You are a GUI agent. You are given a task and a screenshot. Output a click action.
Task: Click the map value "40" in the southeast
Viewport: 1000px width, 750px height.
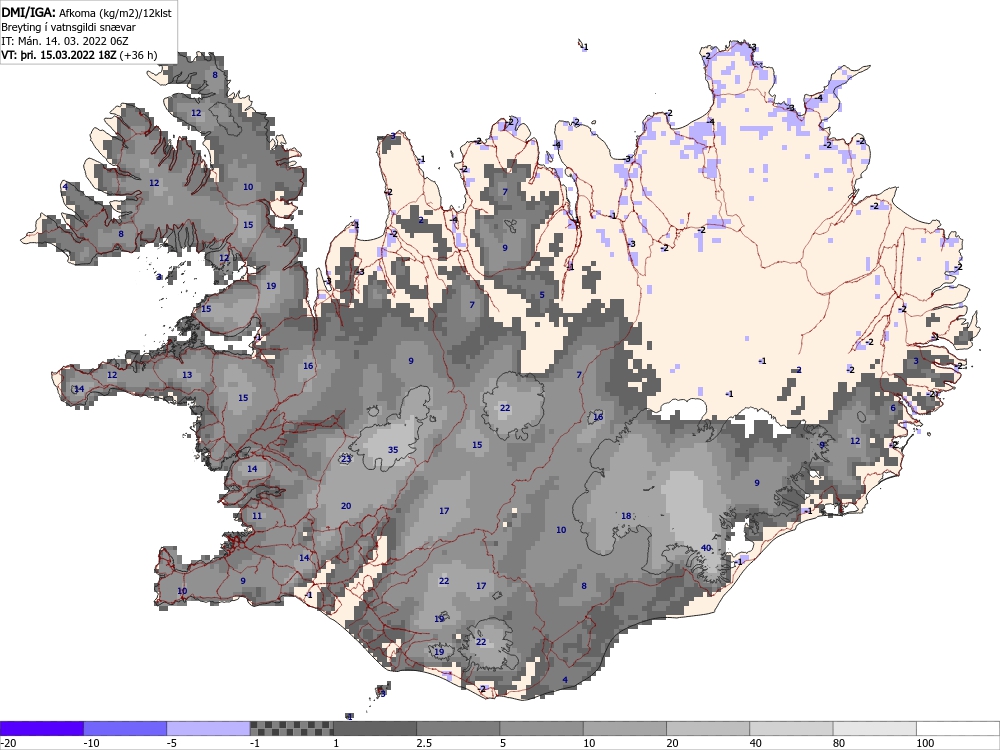706,548
